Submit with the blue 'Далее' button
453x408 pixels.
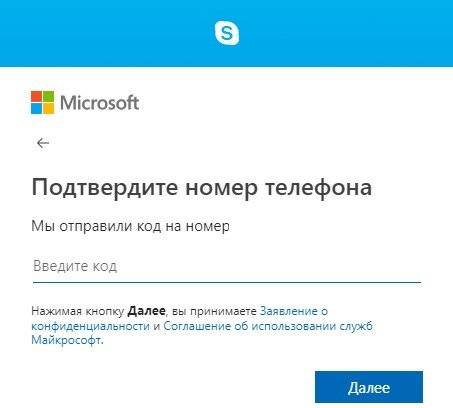tap(369, 387)
